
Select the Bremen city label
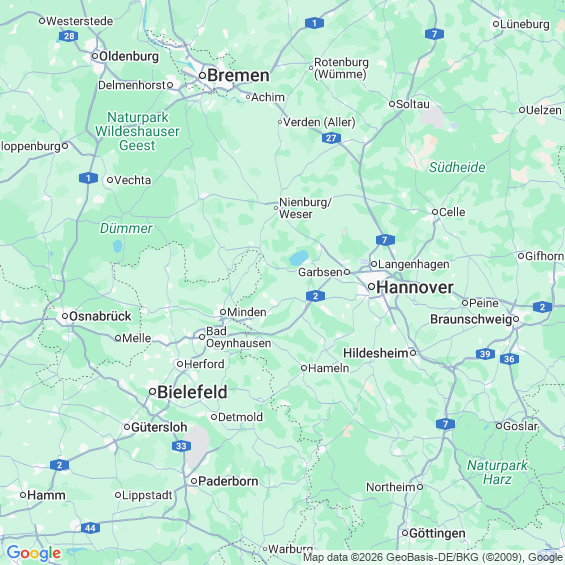(239, 76)
